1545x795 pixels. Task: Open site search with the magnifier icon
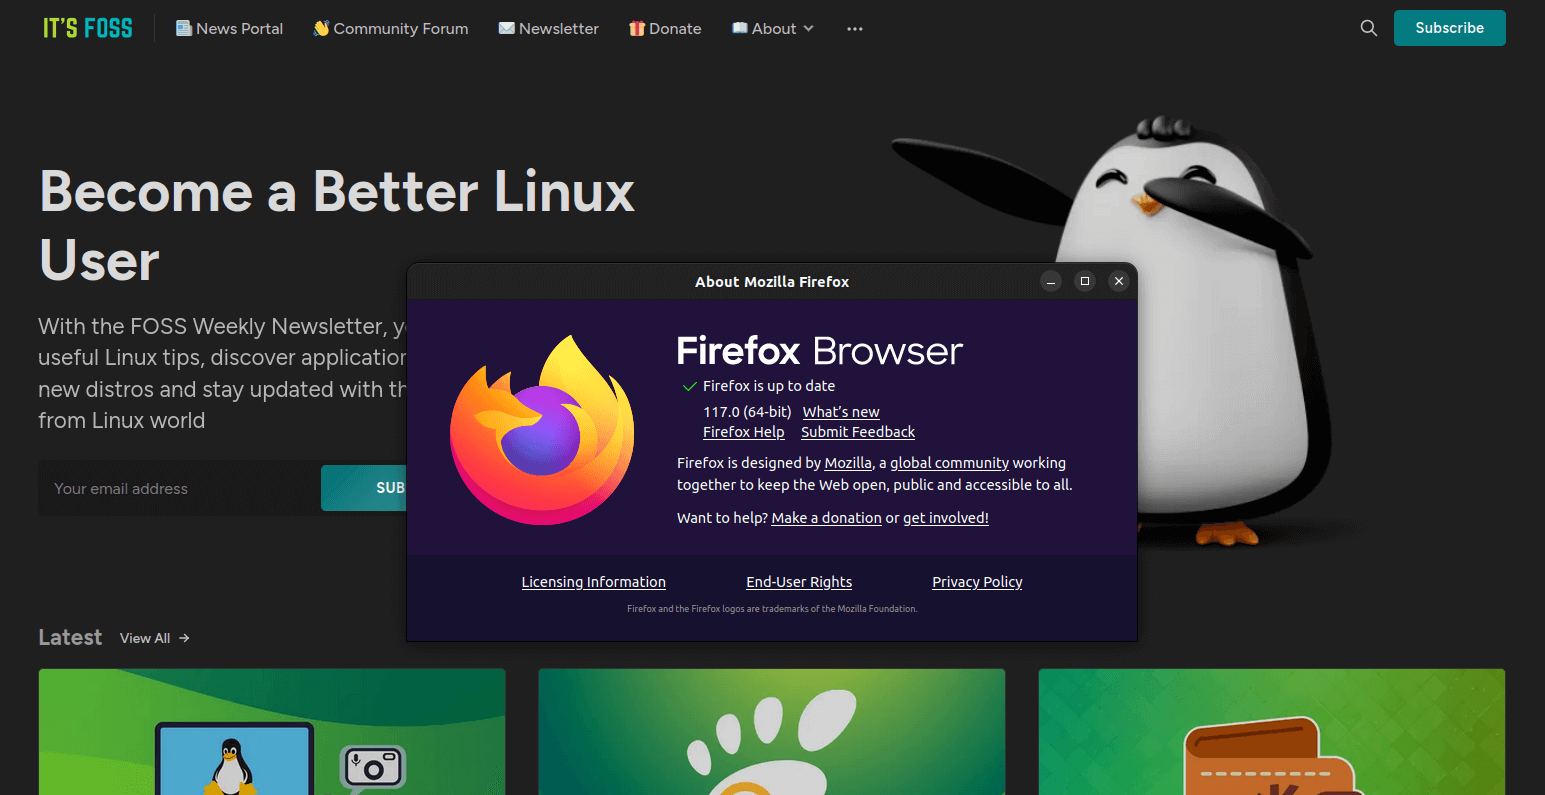[x=1367, y=28]
